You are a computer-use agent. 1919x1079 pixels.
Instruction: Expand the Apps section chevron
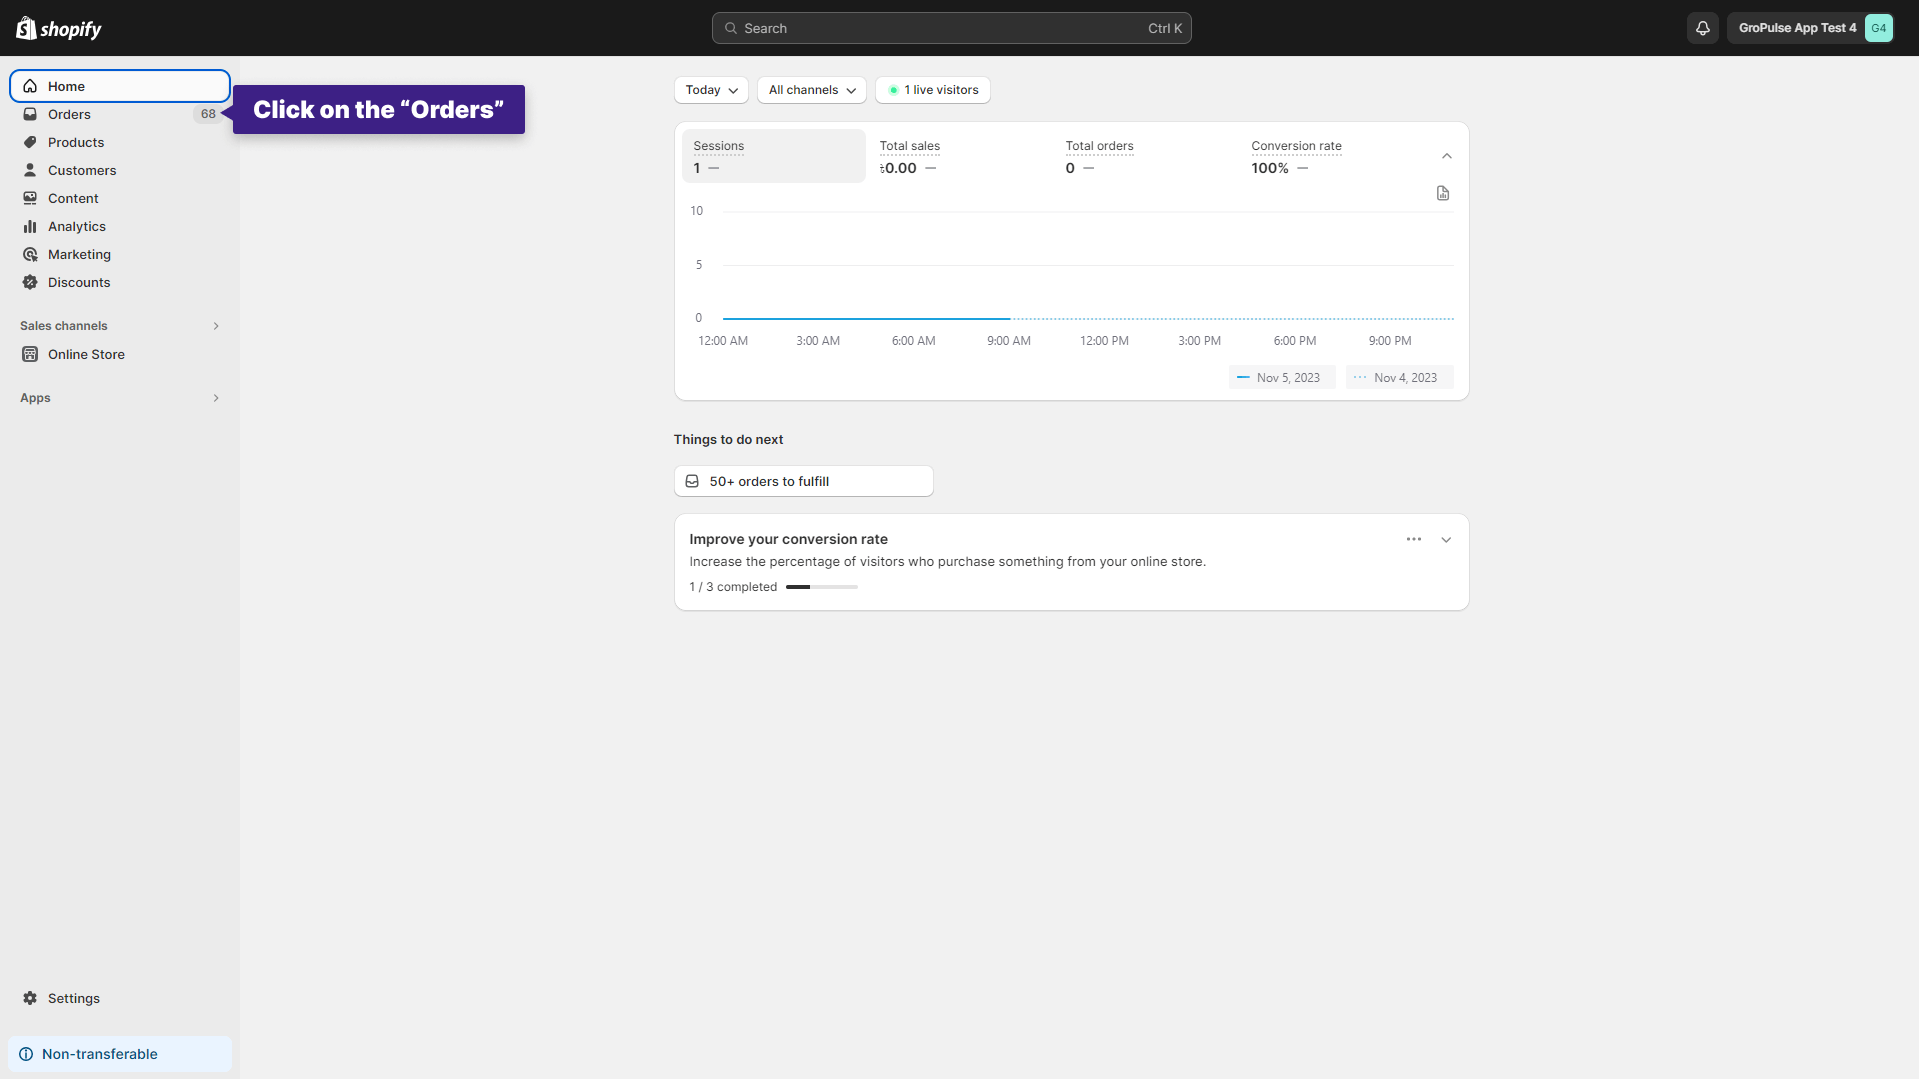click(x=216, y=398)
